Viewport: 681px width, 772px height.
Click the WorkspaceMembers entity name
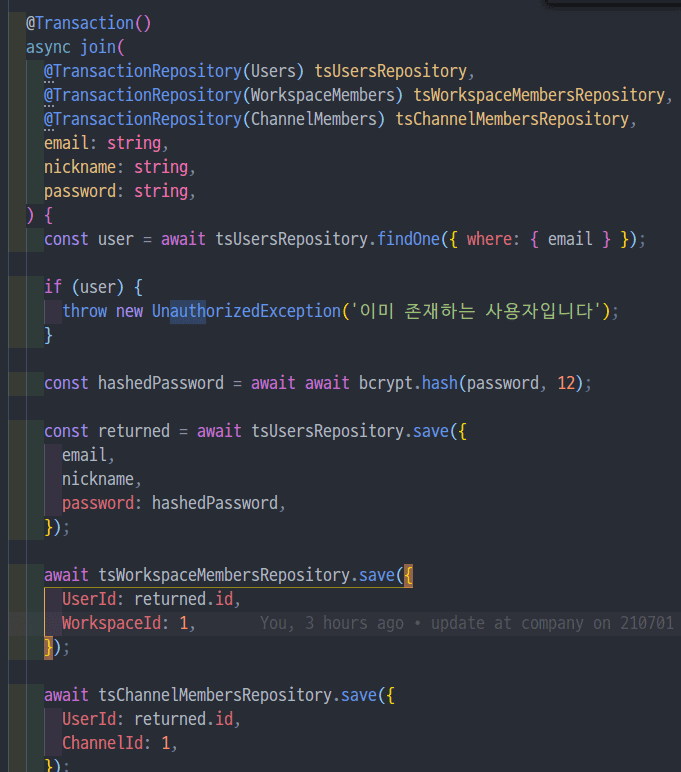pos(323,95)
